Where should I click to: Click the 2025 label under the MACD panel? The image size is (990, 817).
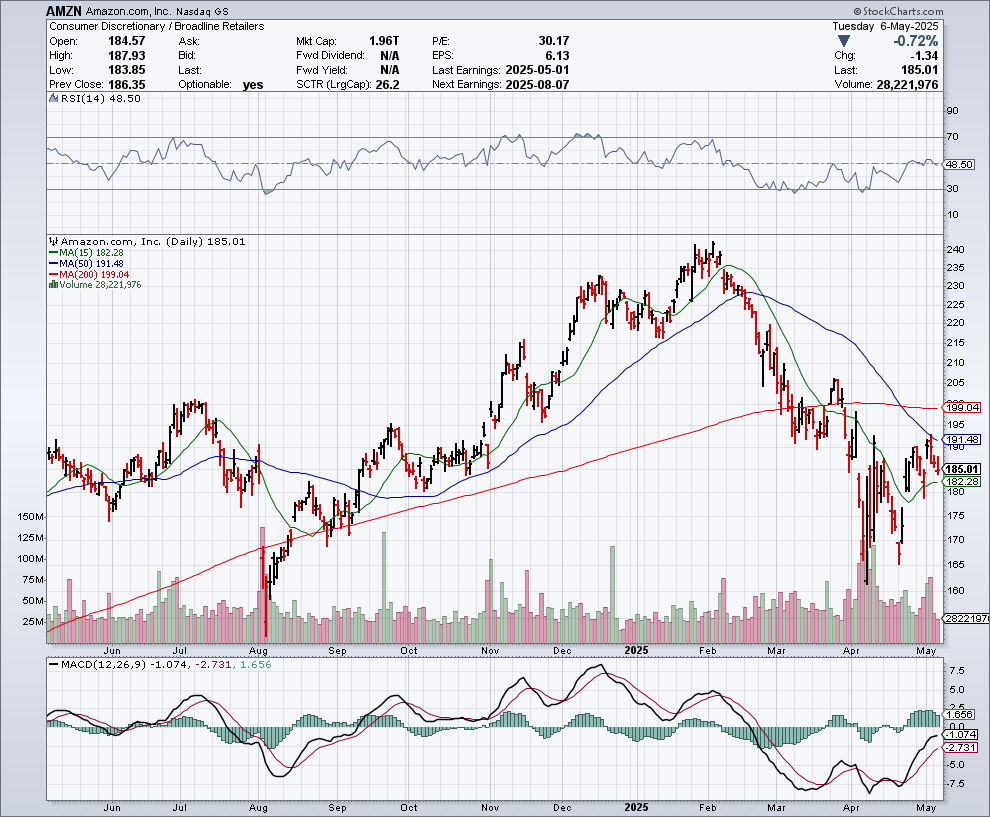click(636, 807)
